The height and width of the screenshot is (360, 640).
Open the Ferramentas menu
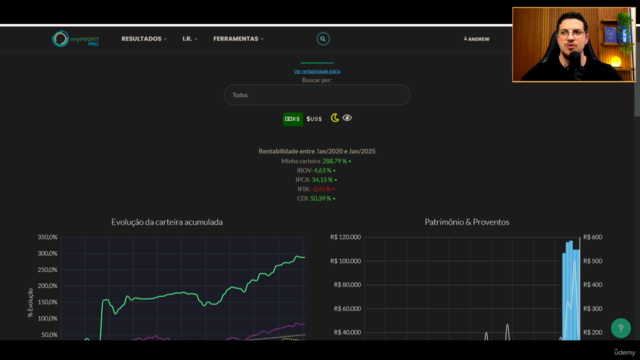coord(238,39)
